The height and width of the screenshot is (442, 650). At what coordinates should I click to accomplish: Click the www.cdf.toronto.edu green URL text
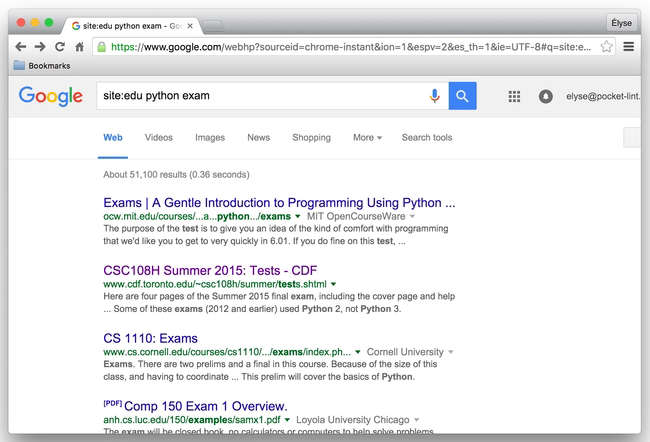coord(215,284)
